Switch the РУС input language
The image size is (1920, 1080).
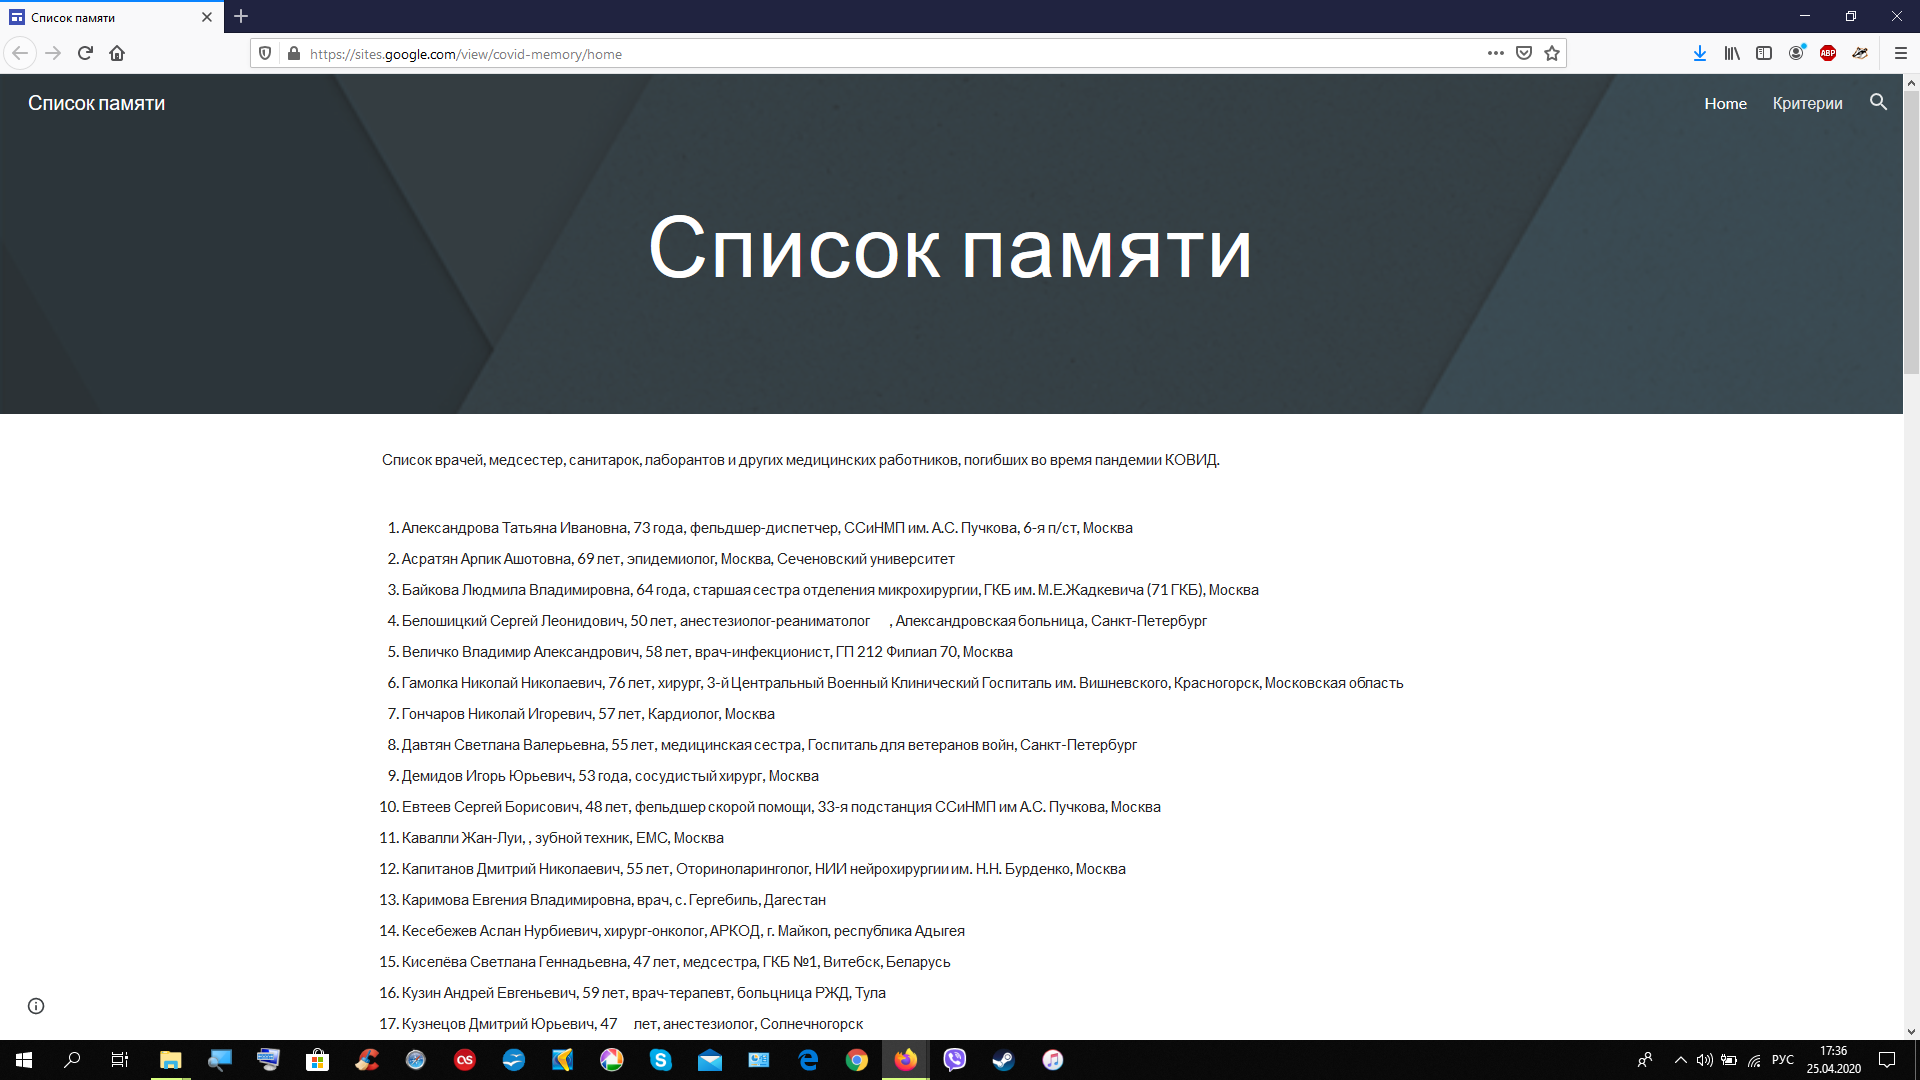coord(1782,1060)
